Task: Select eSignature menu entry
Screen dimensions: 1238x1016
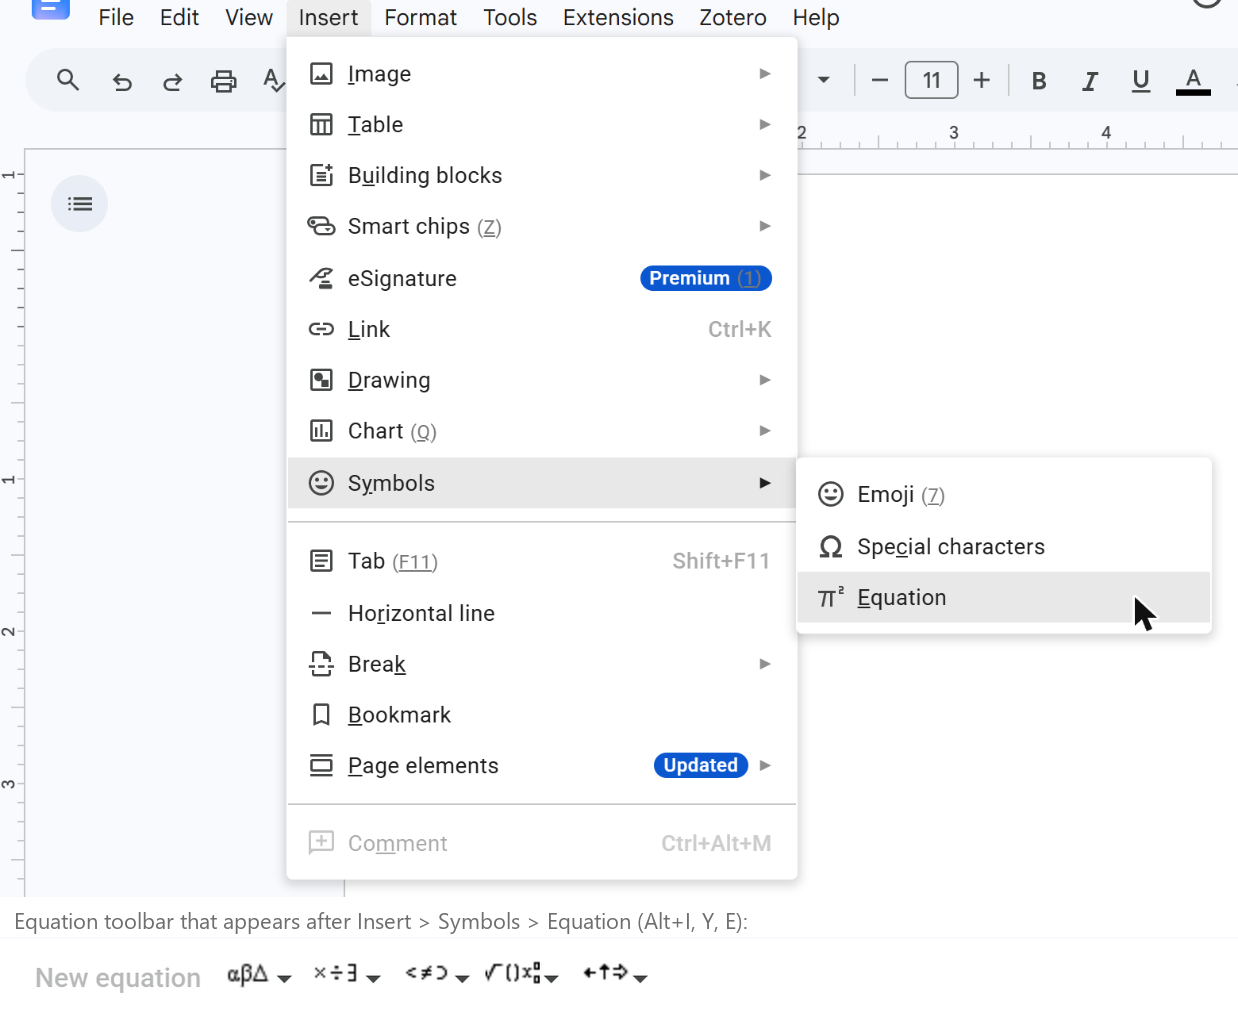Action: pos(542,278)
